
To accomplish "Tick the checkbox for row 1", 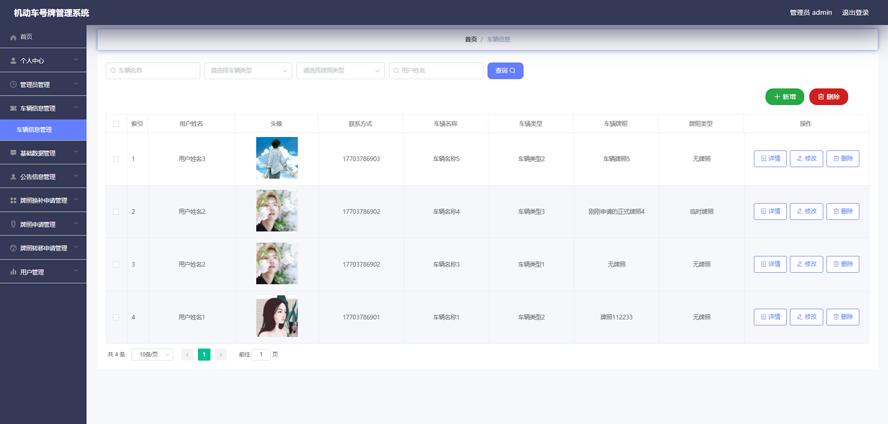I will point(116,159).
